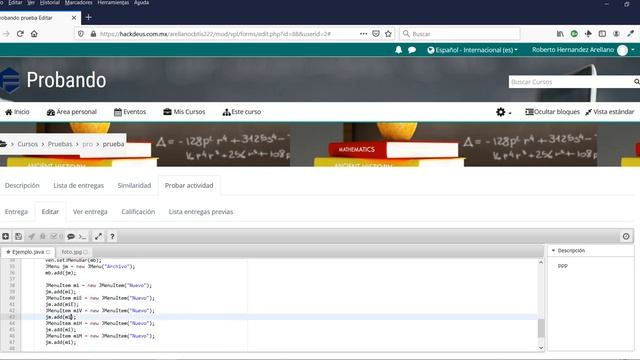The image size is (640, 360).
Task: Save the file using the floppy disk icon
Action: pos(18,236)
